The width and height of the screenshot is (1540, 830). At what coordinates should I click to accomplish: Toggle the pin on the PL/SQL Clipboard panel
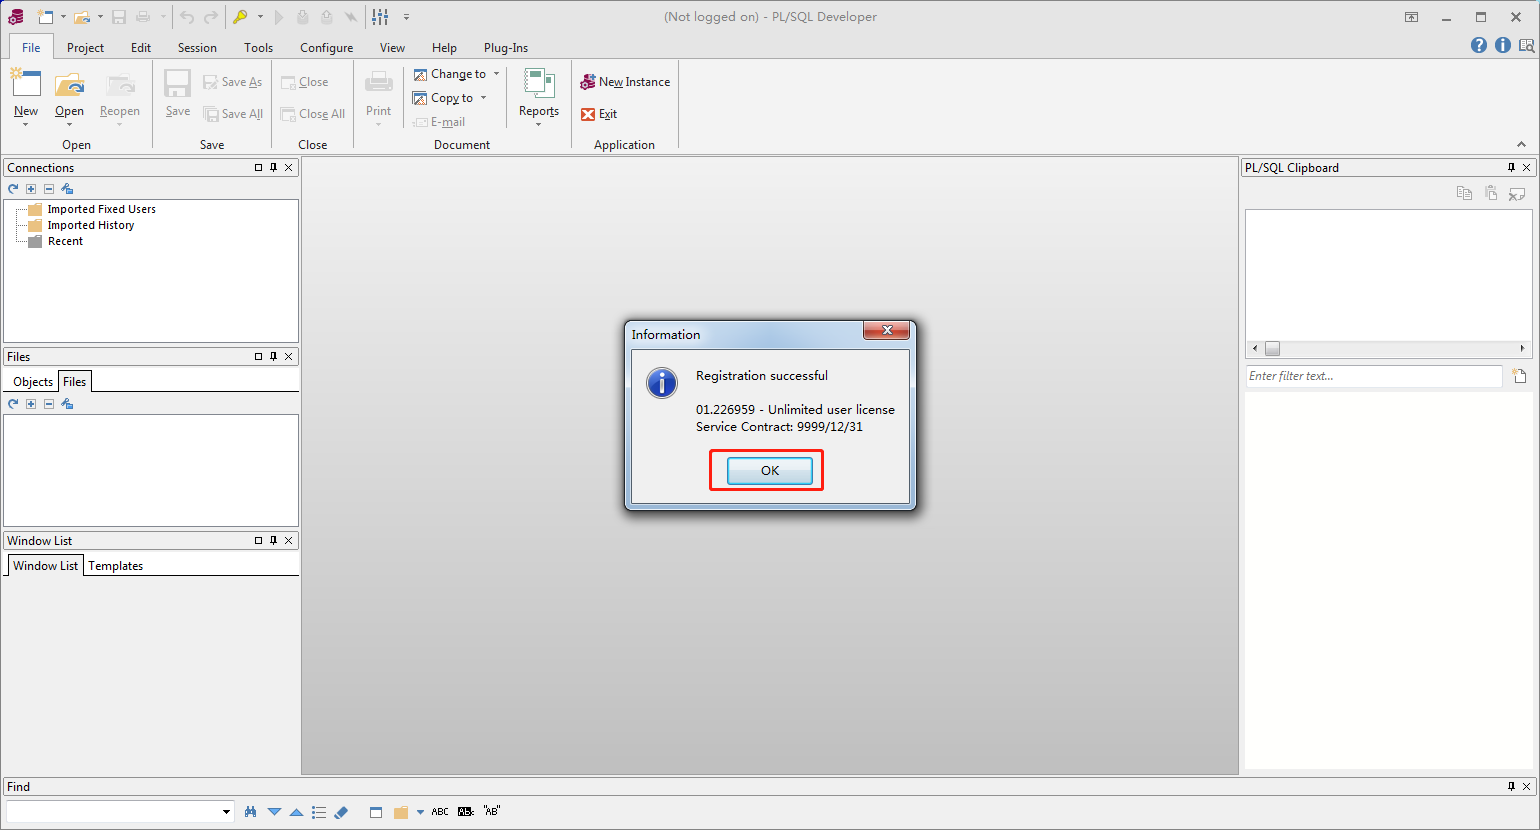pyautogui.click(x=1511, y=168)
